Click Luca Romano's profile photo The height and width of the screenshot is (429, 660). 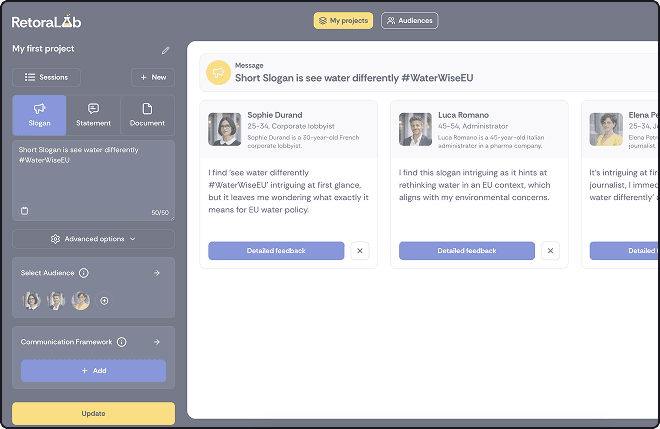point(415,129)
